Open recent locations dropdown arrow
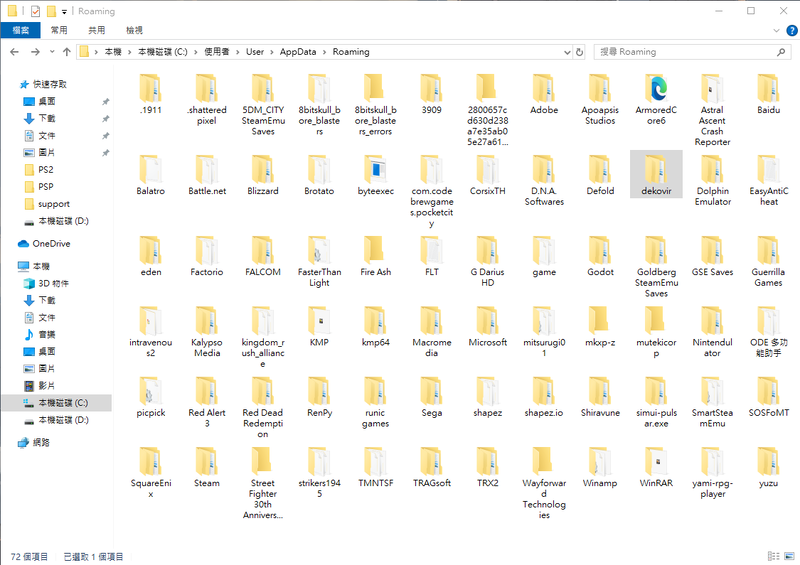 [52, 52]
